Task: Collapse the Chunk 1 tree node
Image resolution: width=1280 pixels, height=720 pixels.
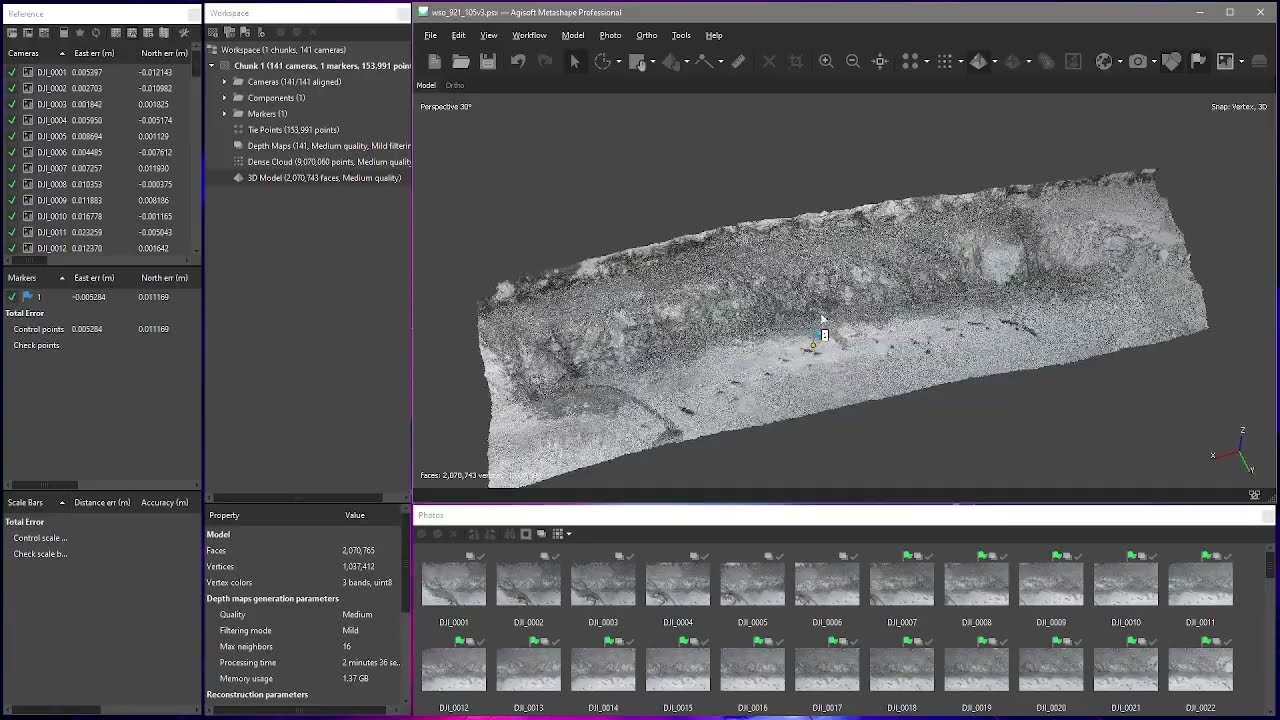Action: coord(212,66)
